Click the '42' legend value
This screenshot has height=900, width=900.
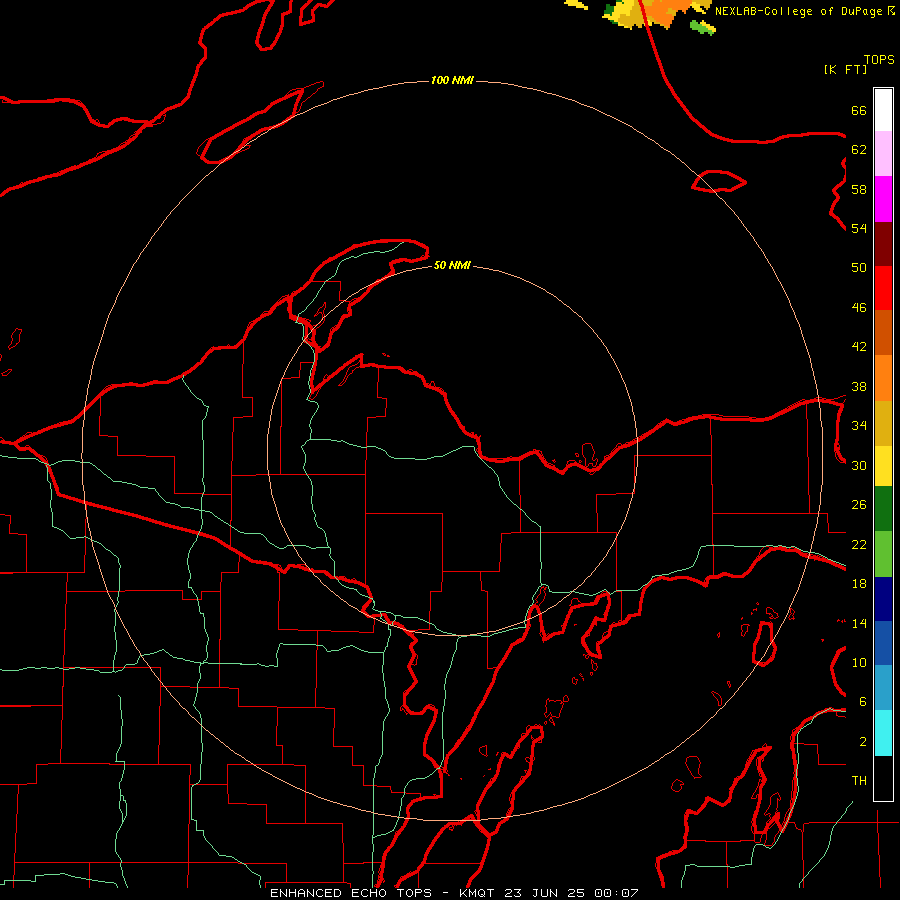[x=859, y=347]
